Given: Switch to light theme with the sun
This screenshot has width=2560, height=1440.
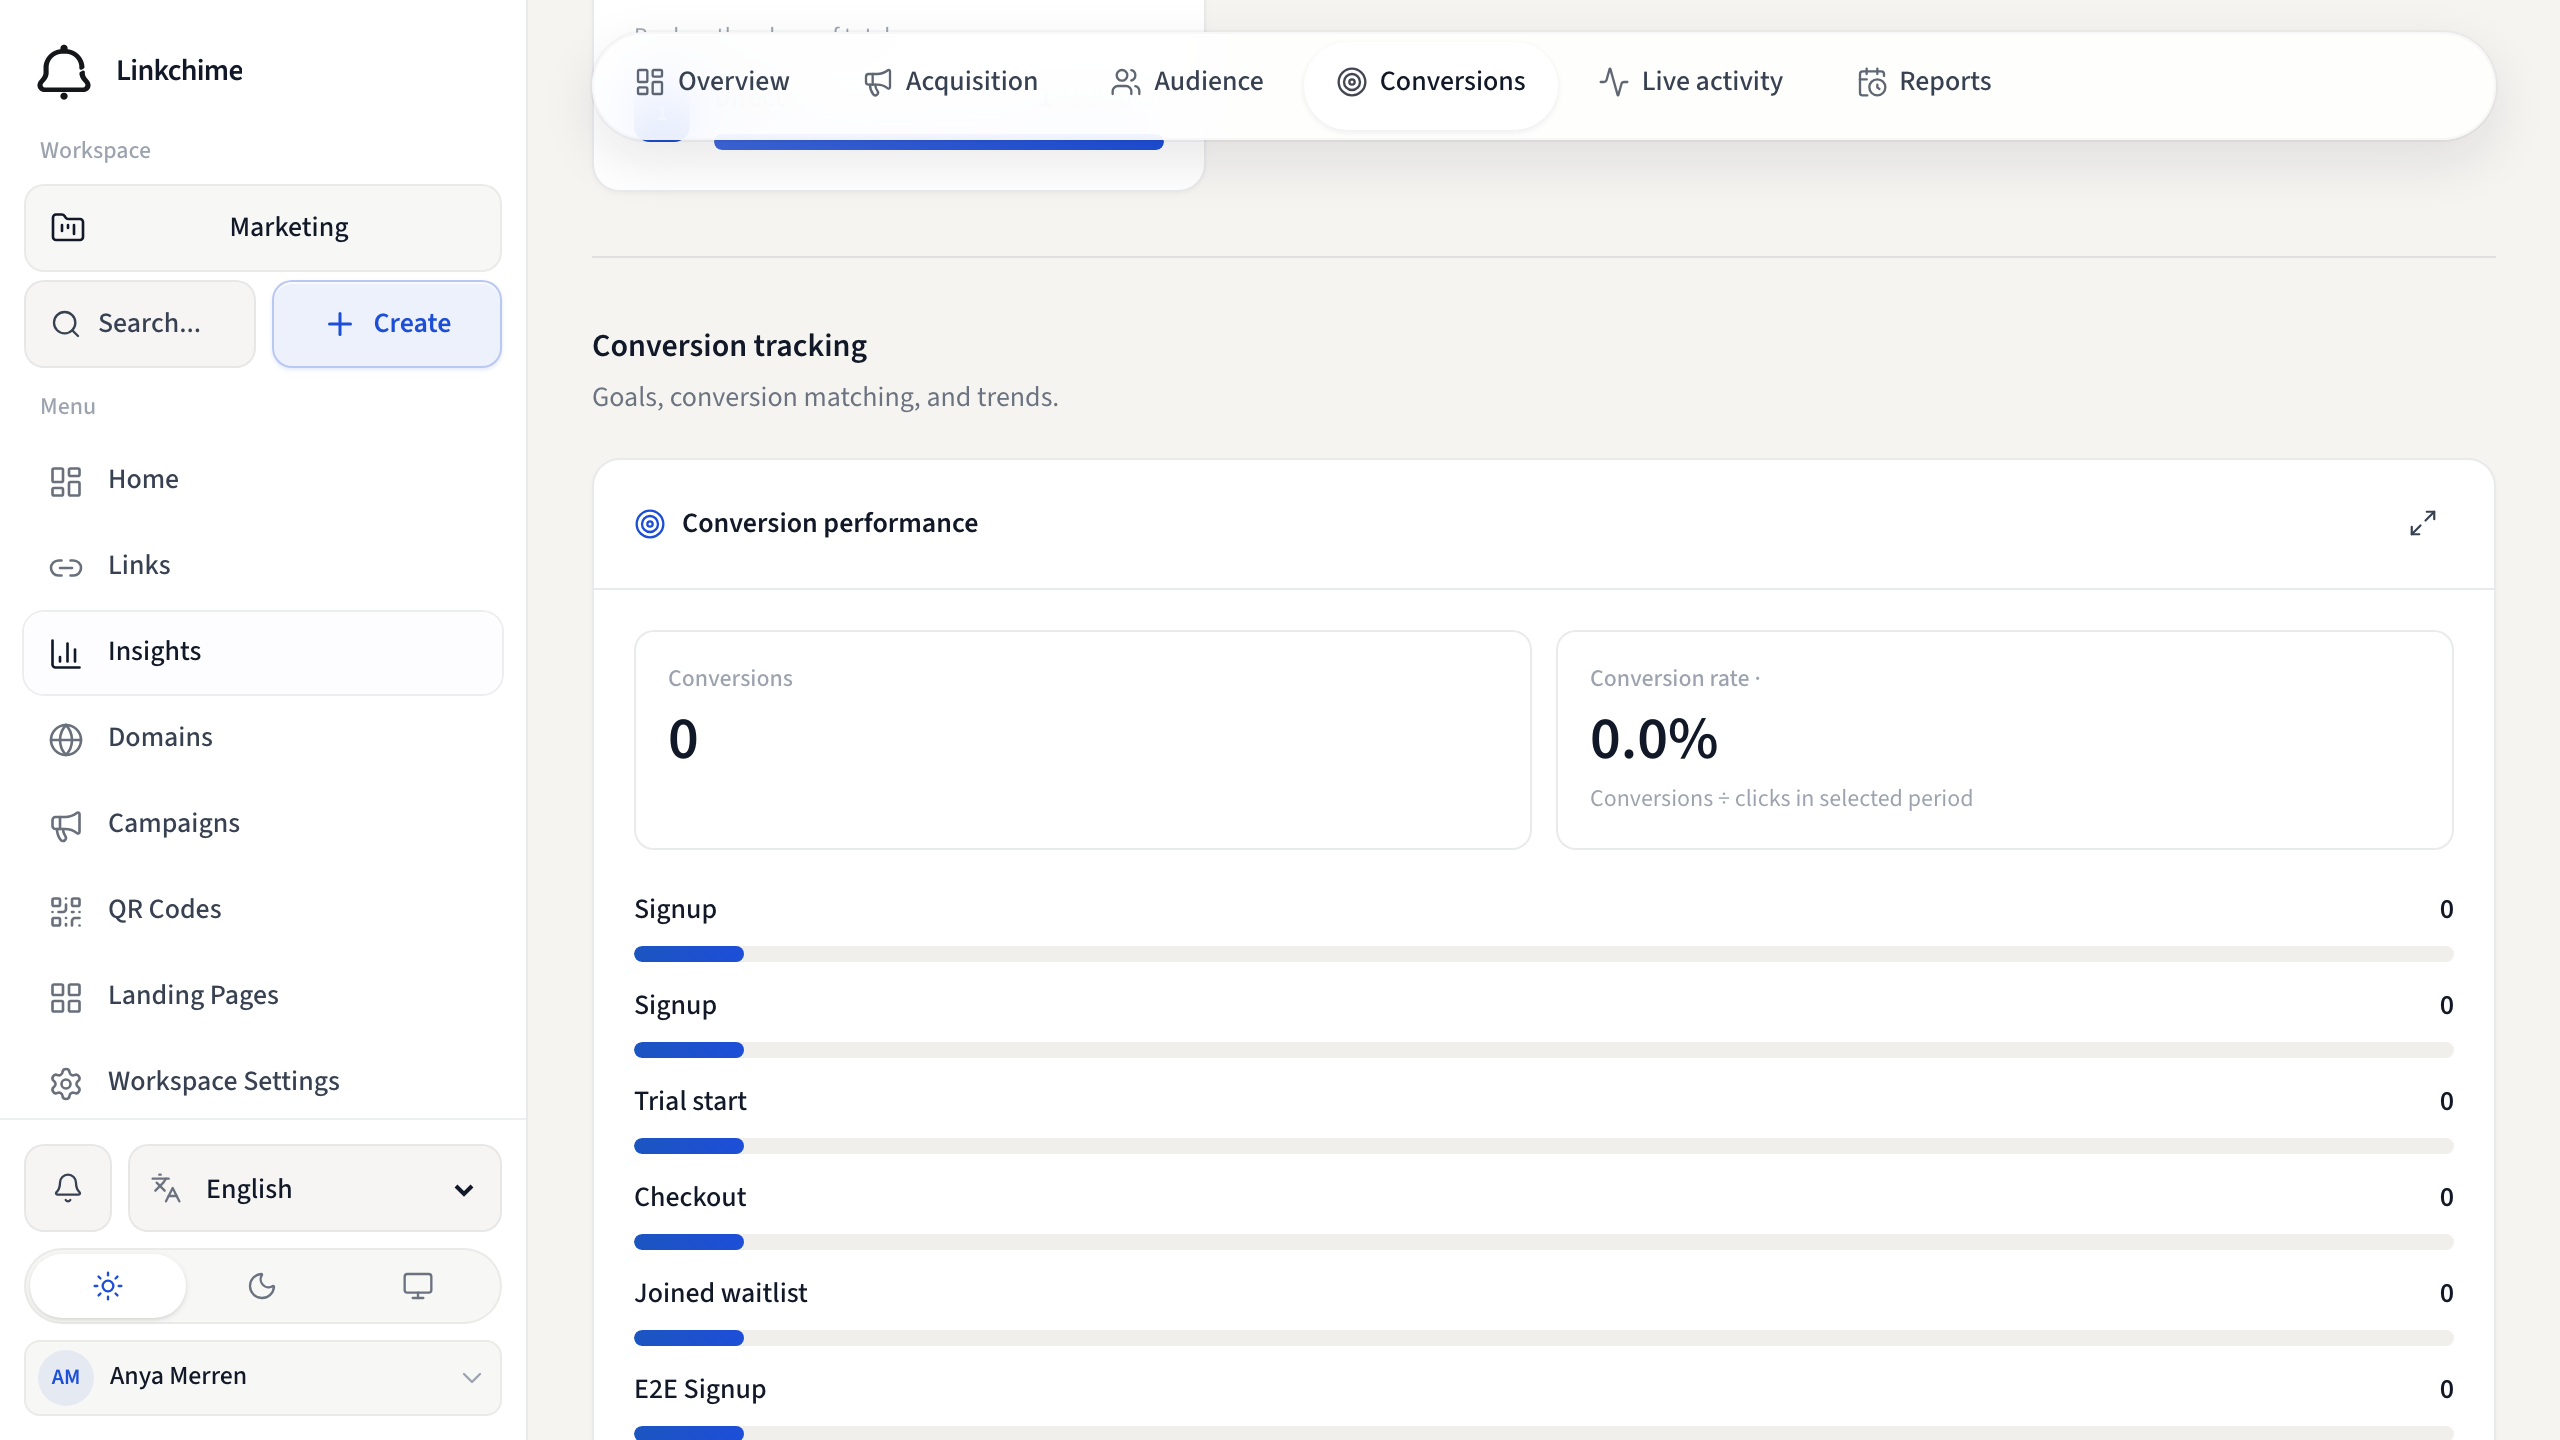Looking at the screenshot, I should pyautogui.click(x=108, y=1286).
